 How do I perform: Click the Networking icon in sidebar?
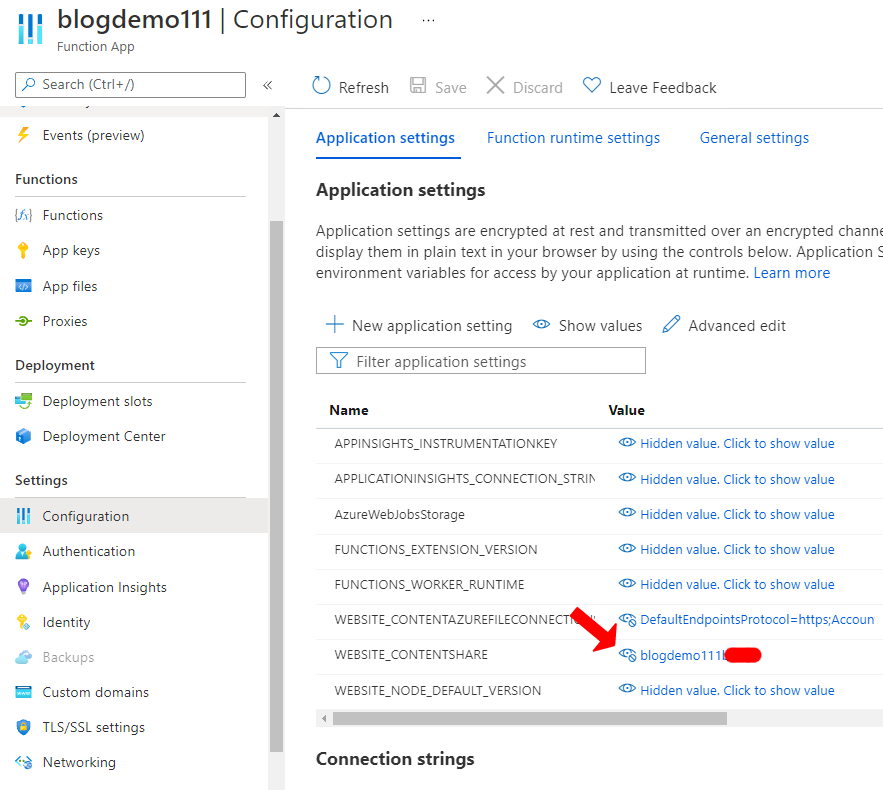(23, 762)
